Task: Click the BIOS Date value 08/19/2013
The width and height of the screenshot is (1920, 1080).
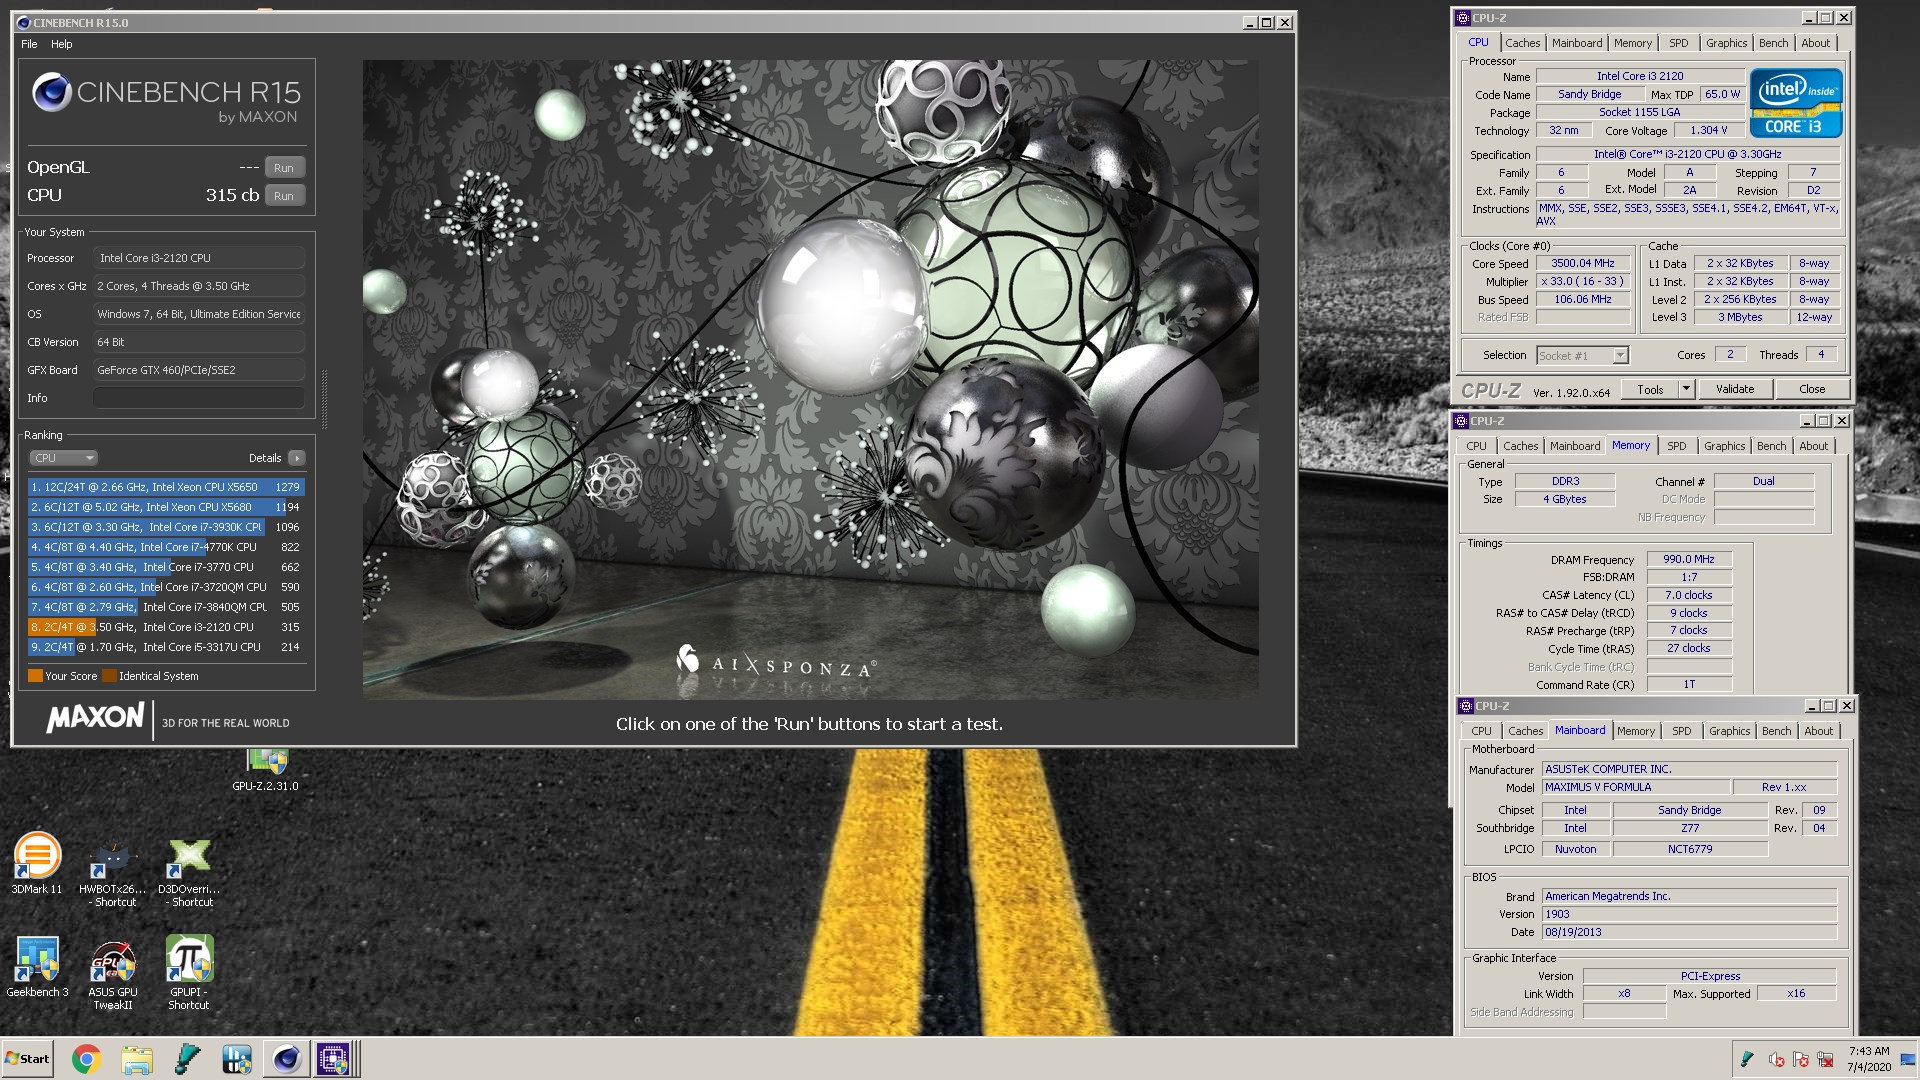Action: click(x=1689, y=932)
